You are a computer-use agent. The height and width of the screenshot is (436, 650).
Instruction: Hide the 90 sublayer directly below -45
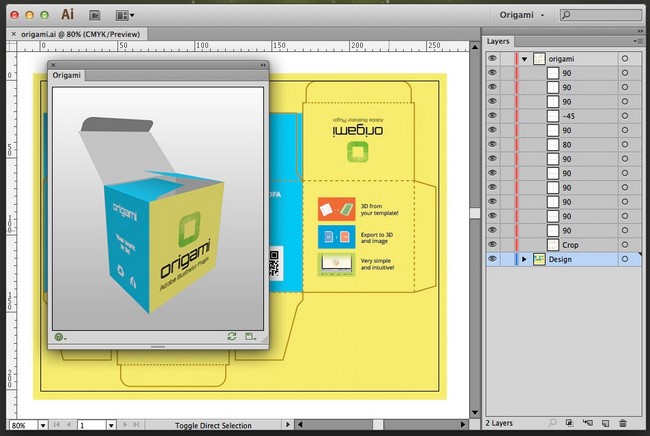point(492,130)
